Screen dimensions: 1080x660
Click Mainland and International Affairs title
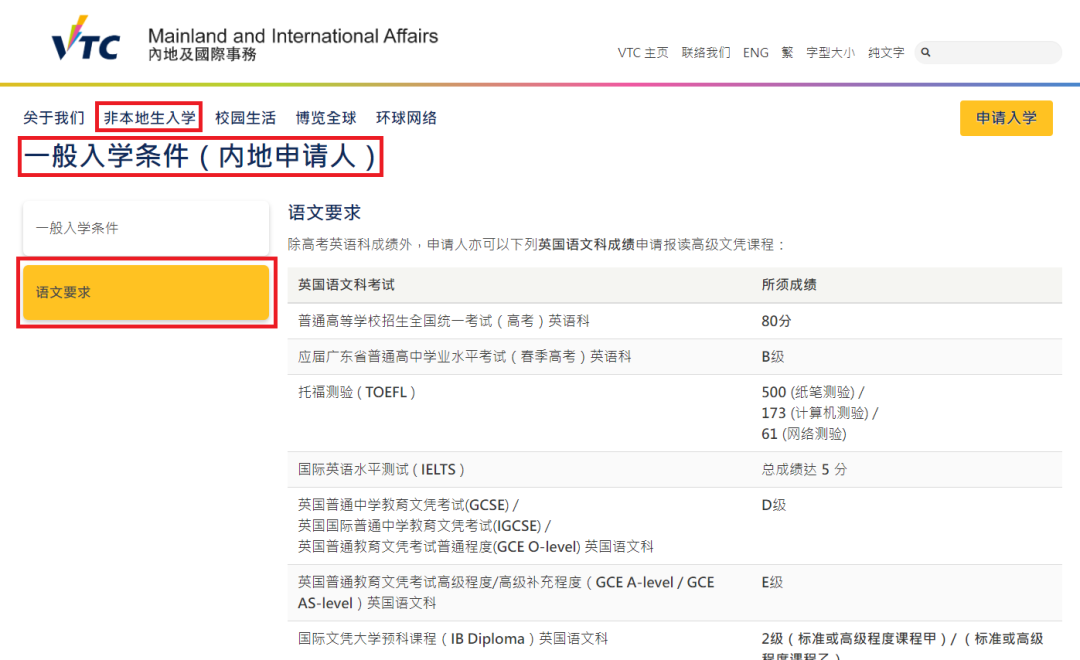tap(293, 37)
